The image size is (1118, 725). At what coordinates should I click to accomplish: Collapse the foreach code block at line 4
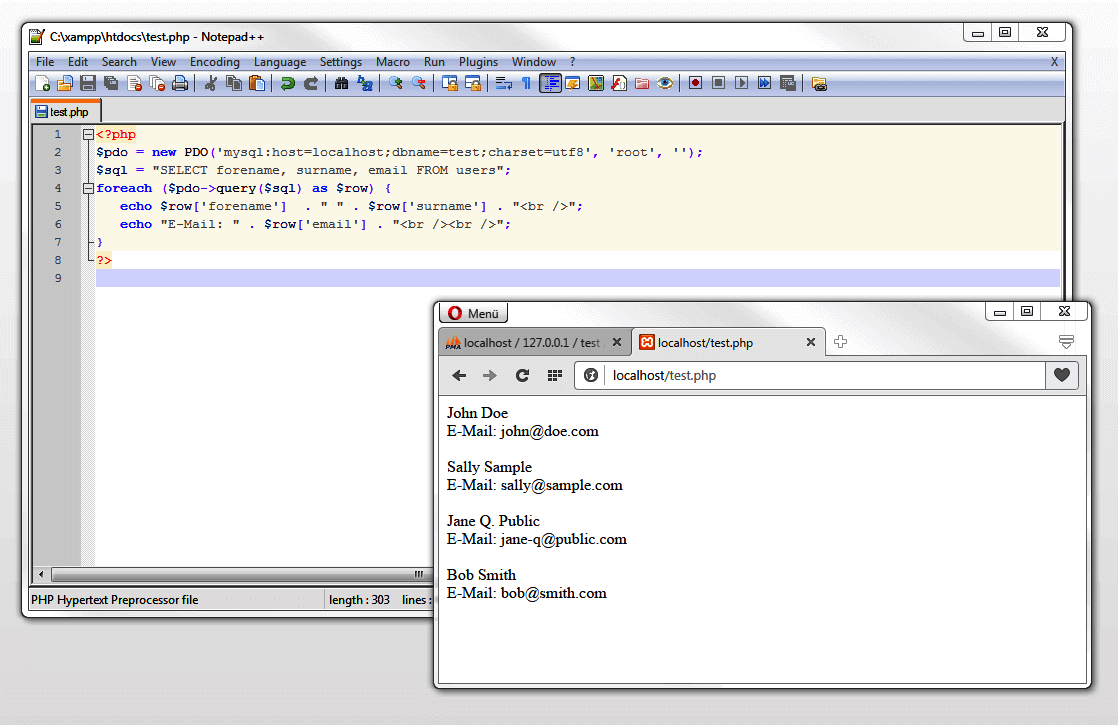click(x=88, y=188)
